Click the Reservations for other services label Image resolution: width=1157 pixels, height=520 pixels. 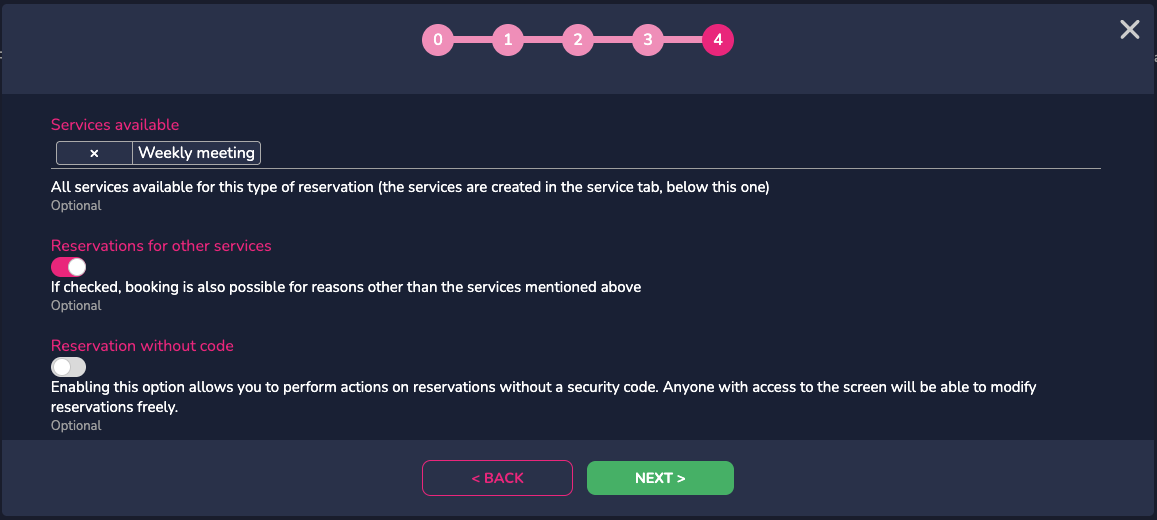pyautogui.click(x=161, y=246)
